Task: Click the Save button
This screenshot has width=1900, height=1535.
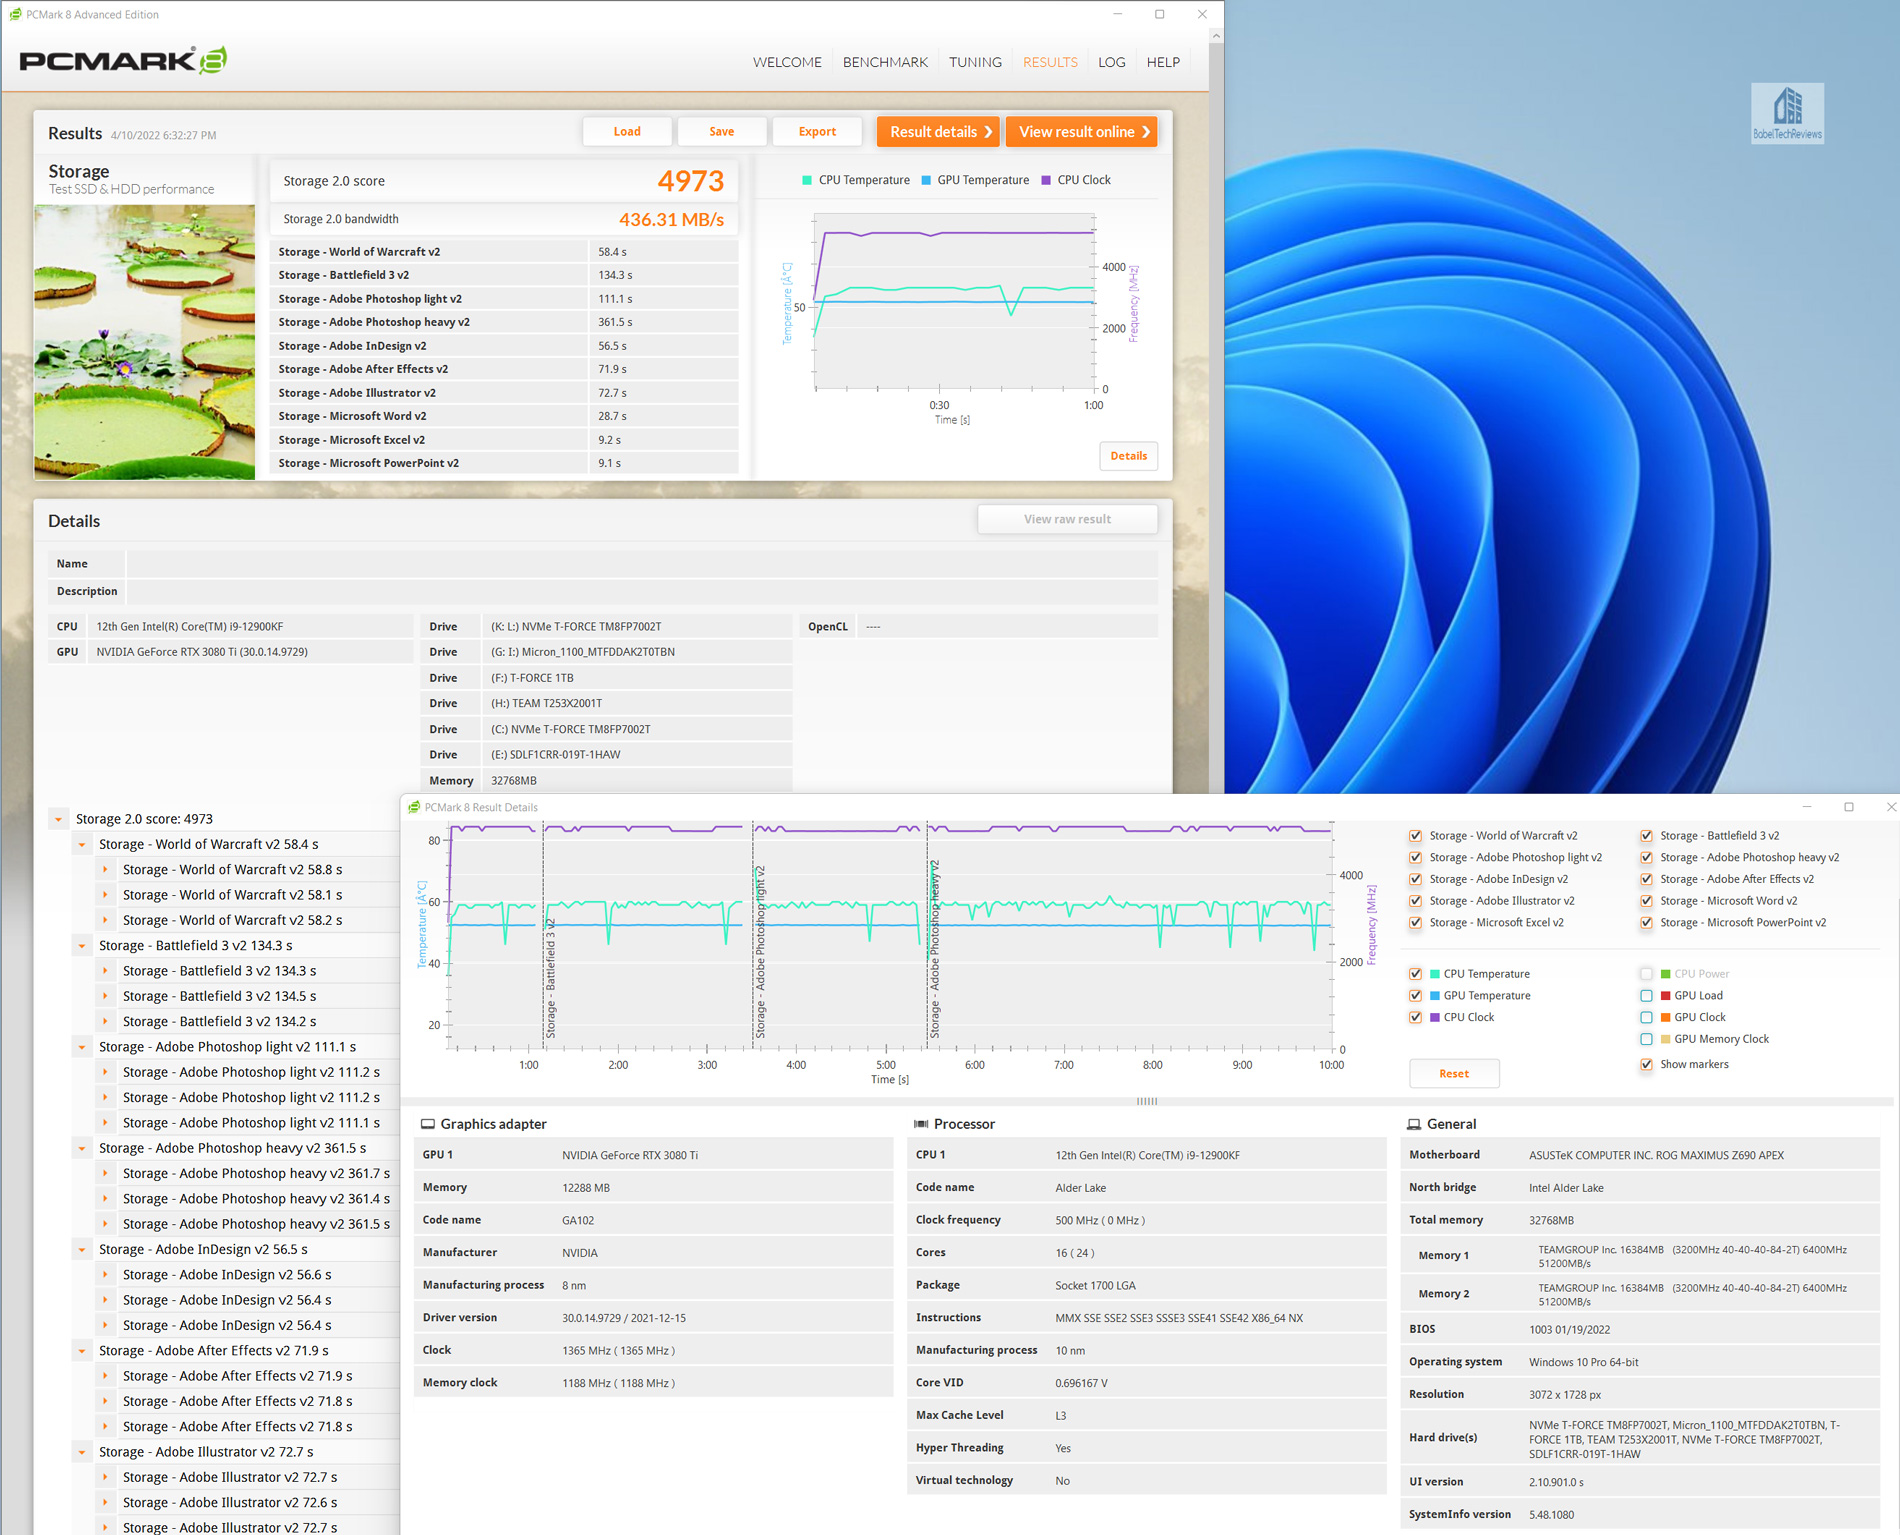Action: tap(722, 132)
